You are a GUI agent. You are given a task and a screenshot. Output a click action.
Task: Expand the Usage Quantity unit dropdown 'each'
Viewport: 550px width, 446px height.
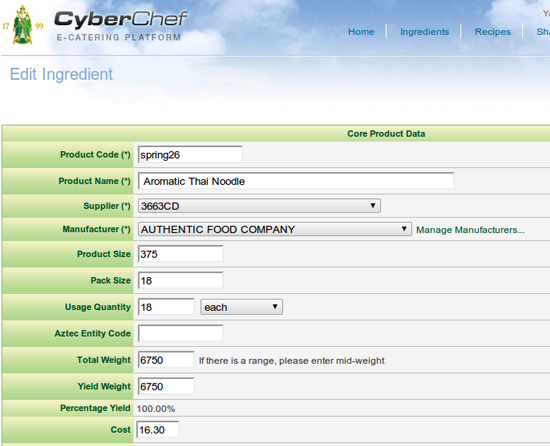tap(241, 307)
